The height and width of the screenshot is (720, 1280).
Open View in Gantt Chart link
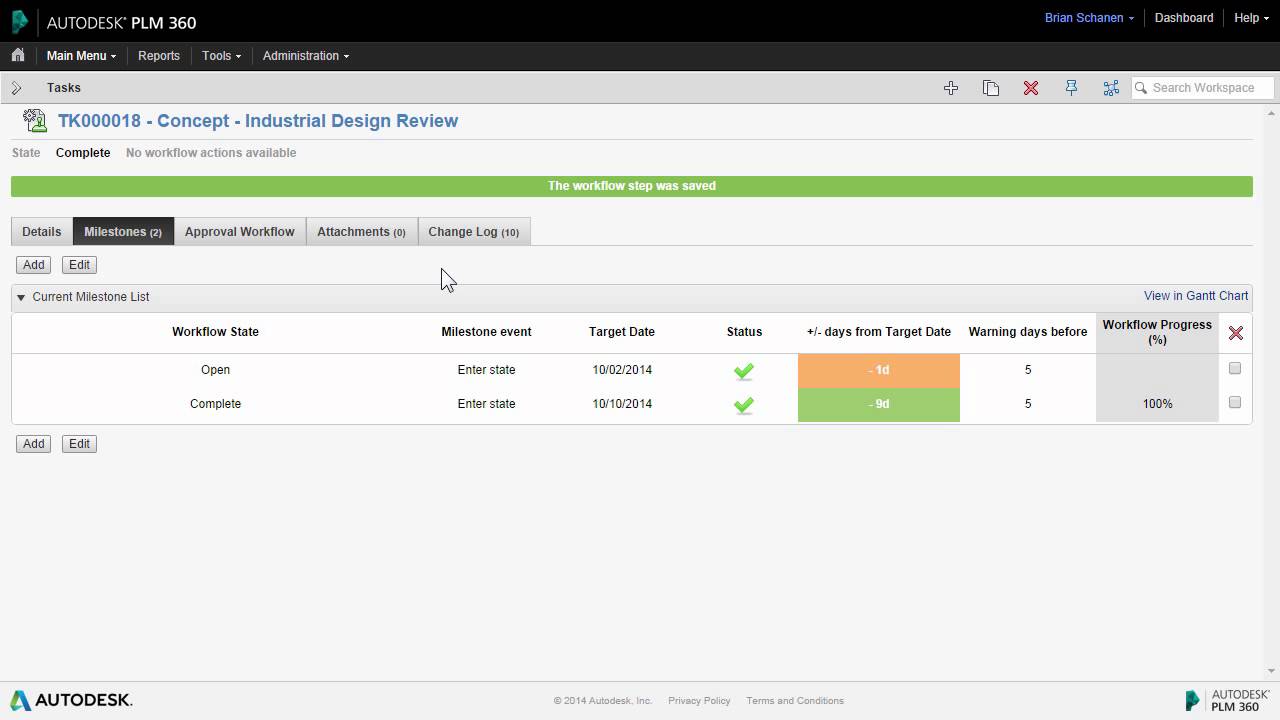pos(1196,296)
